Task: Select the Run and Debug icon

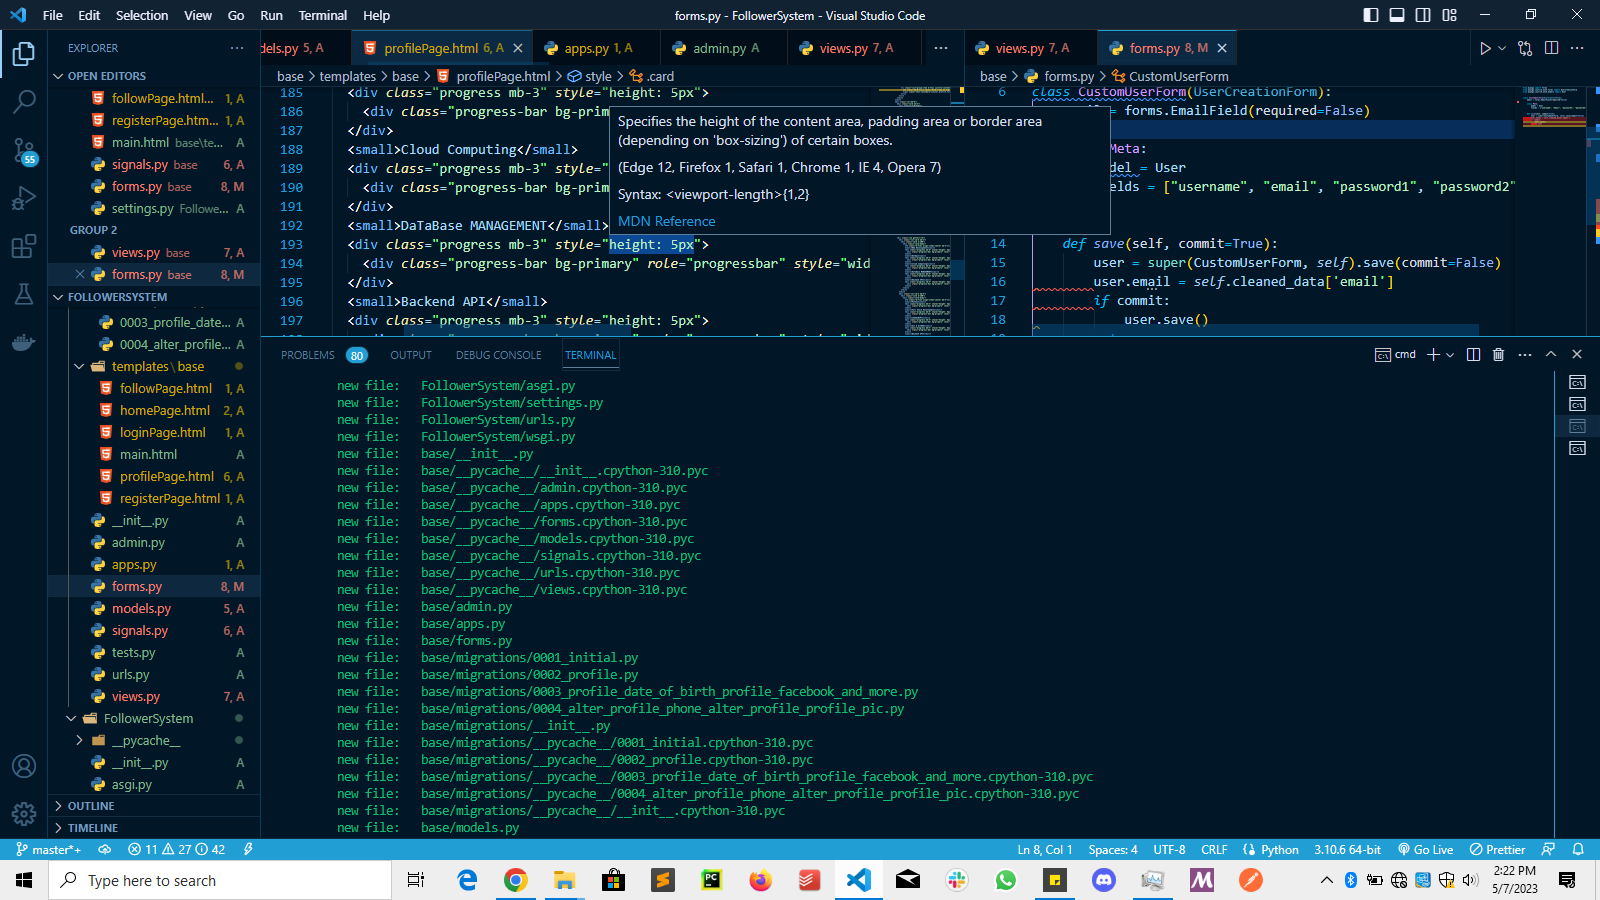Action: (24, 198)
